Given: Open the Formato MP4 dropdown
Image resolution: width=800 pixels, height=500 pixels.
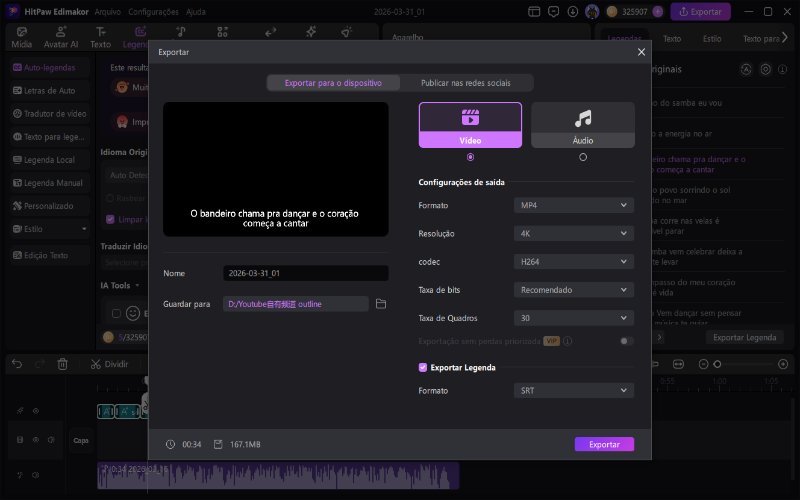Looking at the screenshot, I should pyautogui.click(x=574, y=205).
